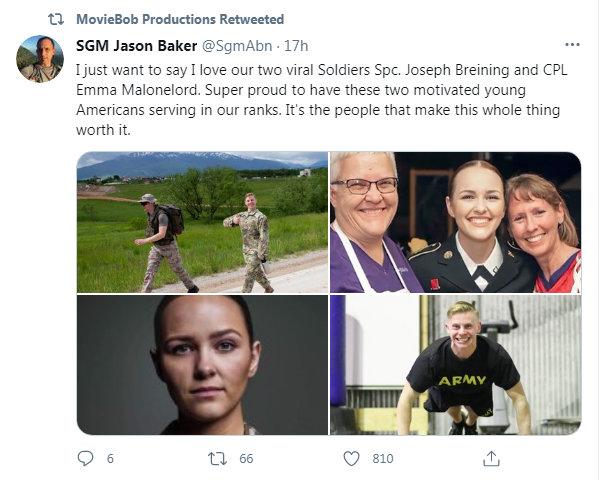The image size is (602, 480).
Task: Open the three-dot more options menu
Action: click(572, 45)
